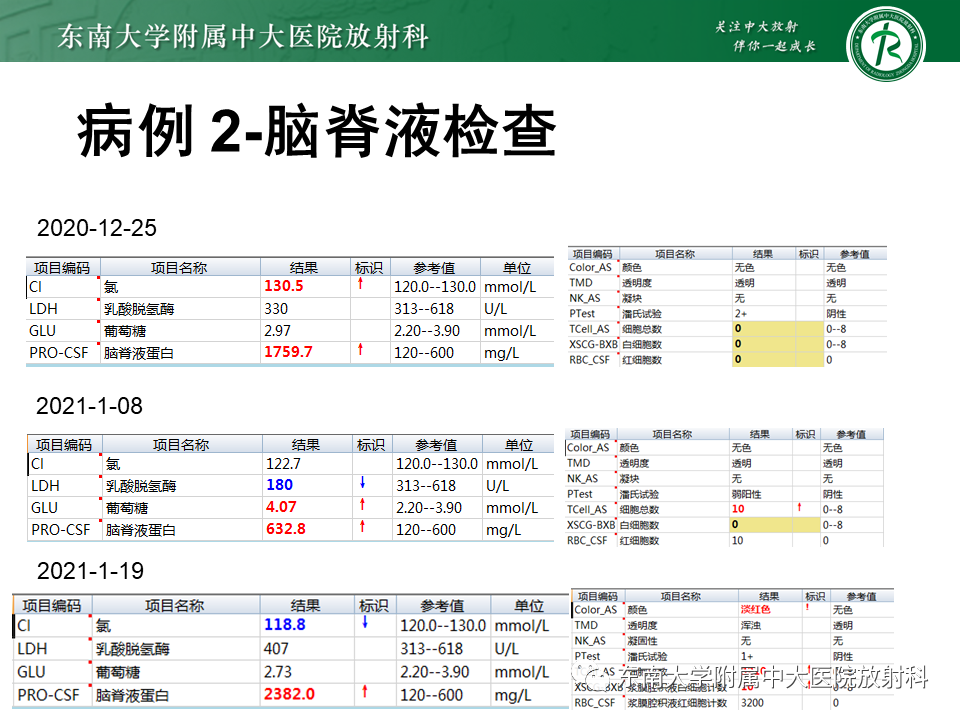Click the Pandy test result 1+
This screenshot has height=720, width=960.
point(747,656)
